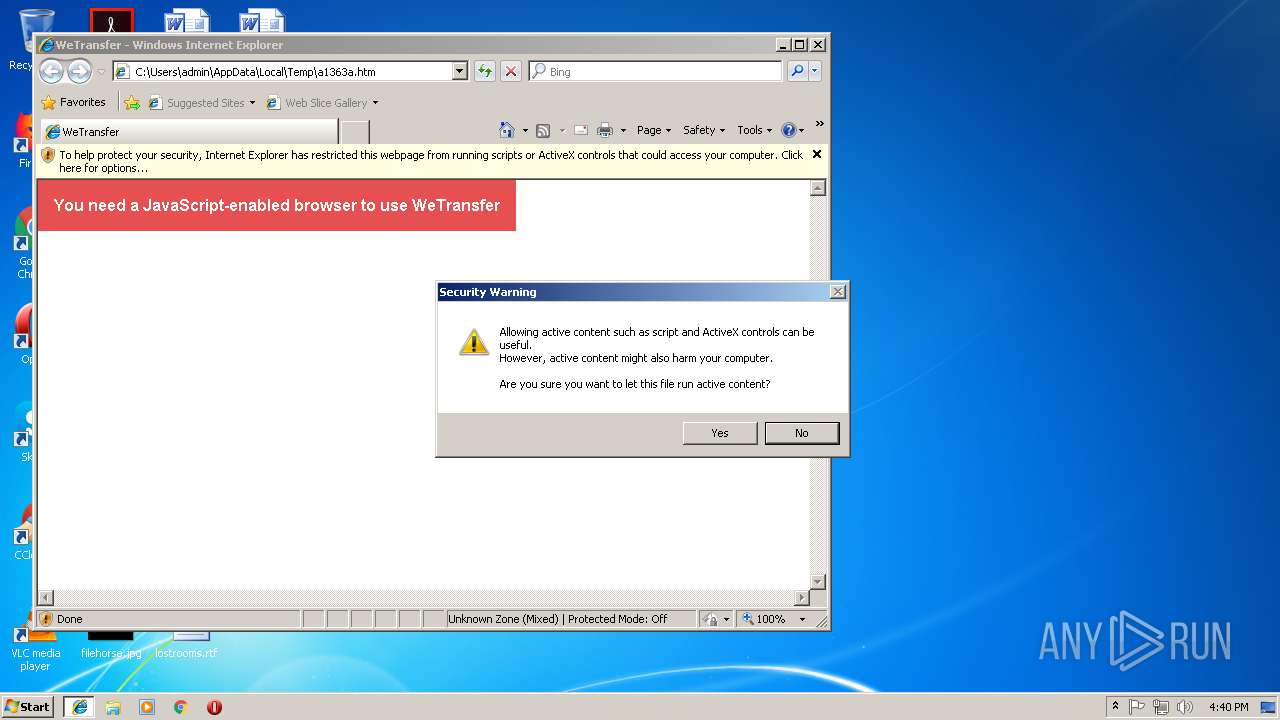Expand the command bar overflow chevron
1280x720 pixels.
coord(819,124)
